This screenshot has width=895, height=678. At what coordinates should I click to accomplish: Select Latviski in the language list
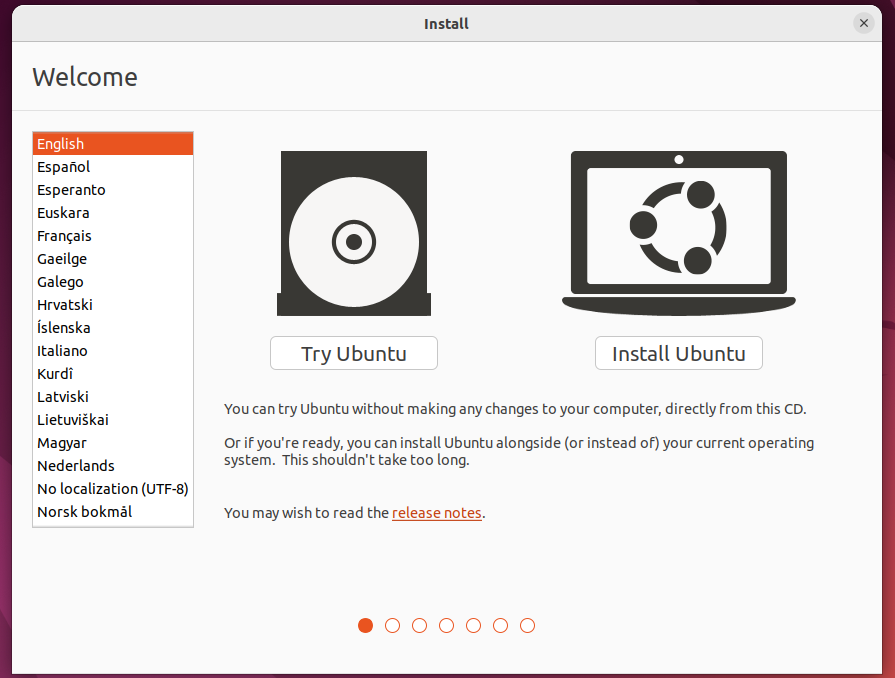pos(113,397)
